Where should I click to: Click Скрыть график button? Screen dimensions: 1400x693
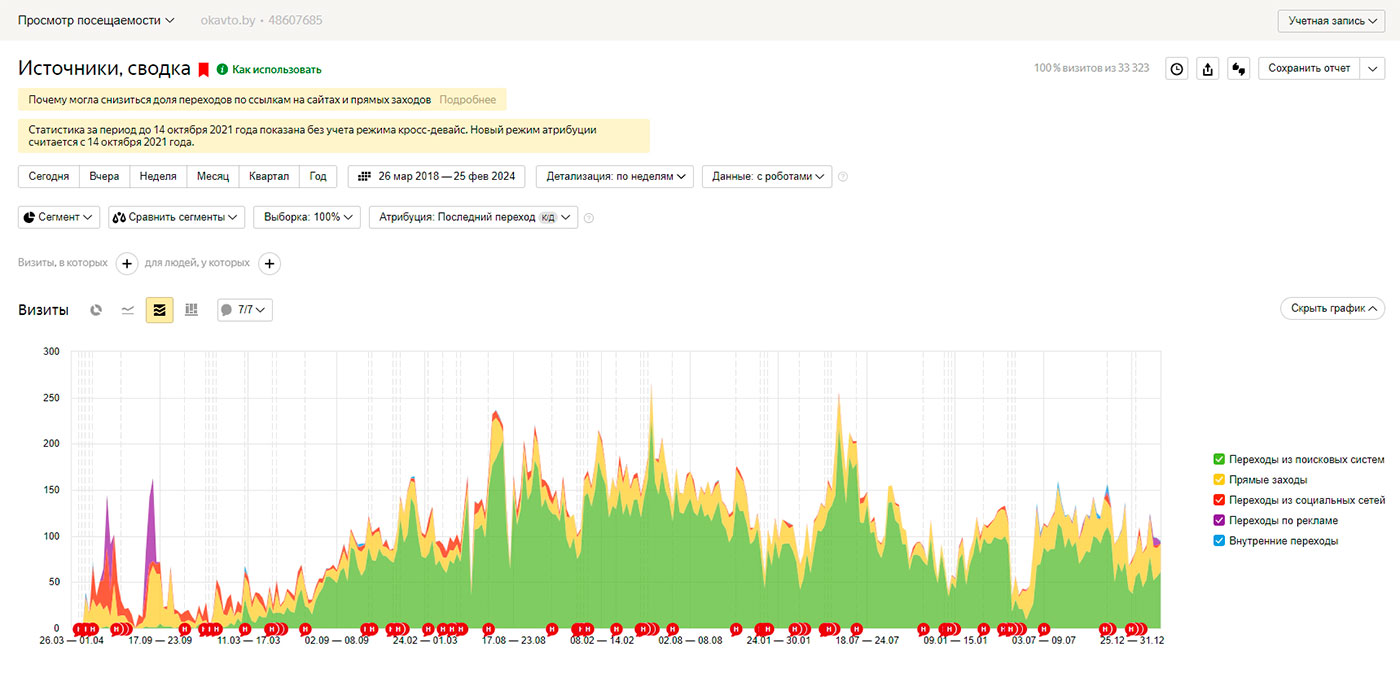click(x=1333, y=308)
